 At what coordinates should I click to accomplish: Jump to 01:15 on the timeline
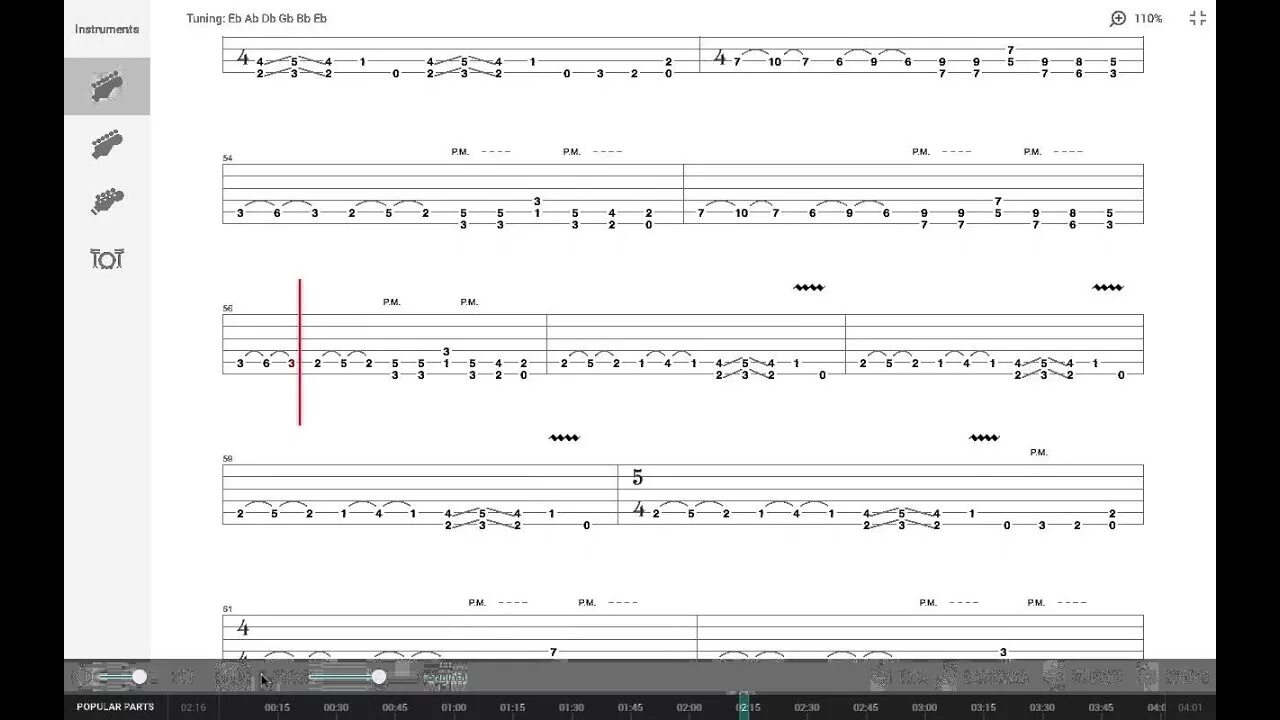pyautogui.click(x=512, y=708)
